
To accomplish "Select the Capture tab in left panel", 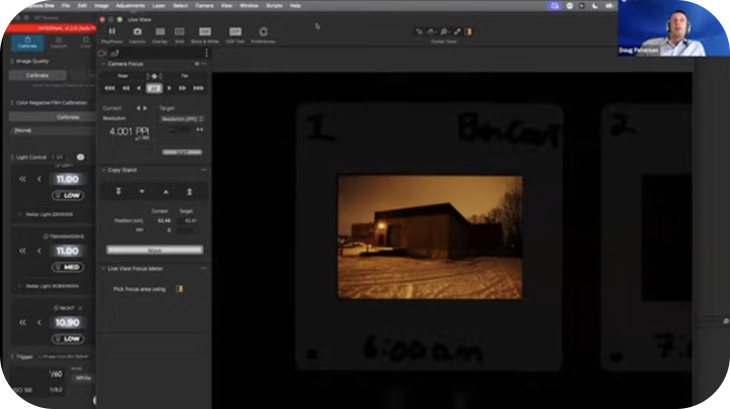I will tap(59, 42).
